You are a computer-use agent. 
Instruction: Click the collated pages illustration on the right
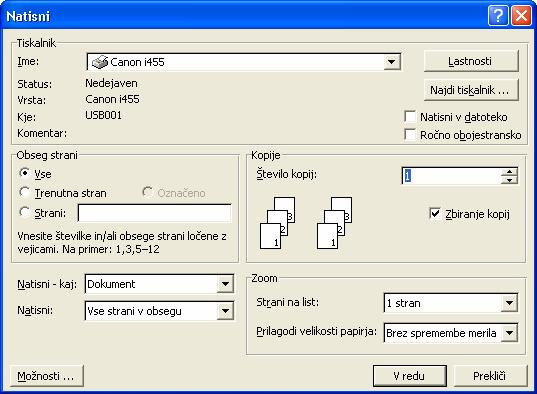(334, 223)
